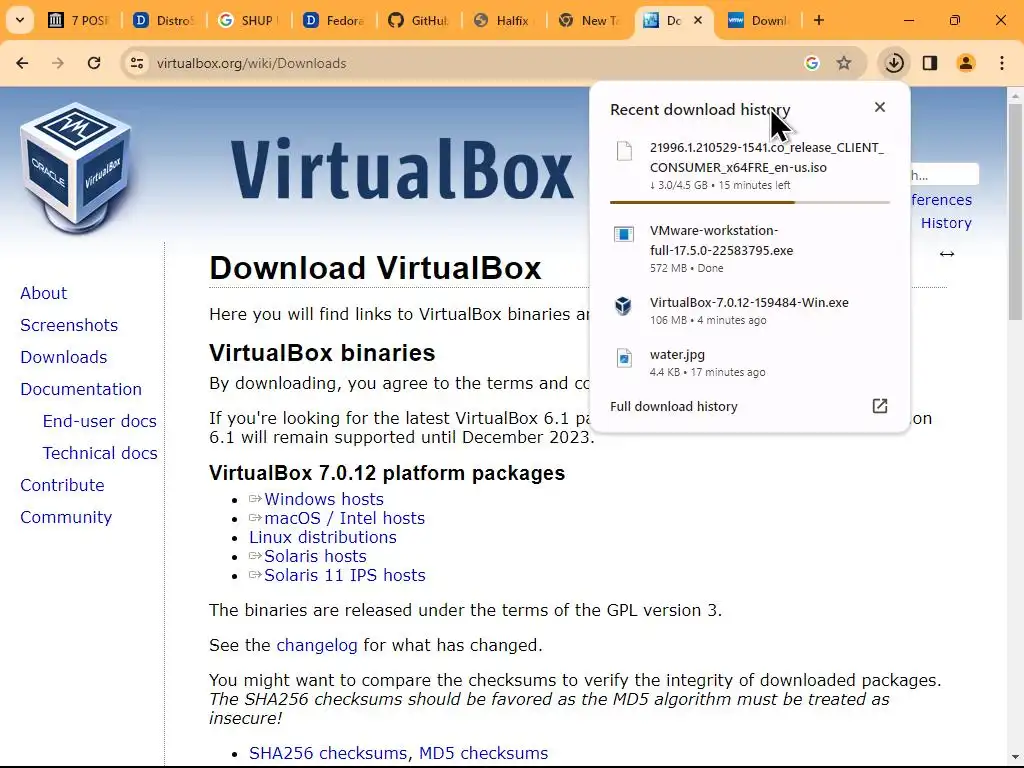
Task: Open Chrome three-dot menu
Action: click(x=1002, y=63)
